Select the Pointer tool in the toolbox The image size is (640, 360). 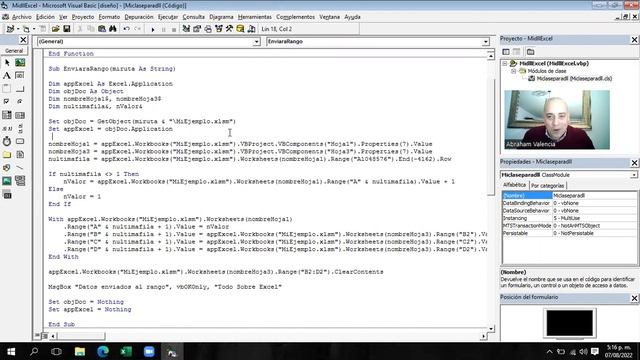[x=7, y=62]
